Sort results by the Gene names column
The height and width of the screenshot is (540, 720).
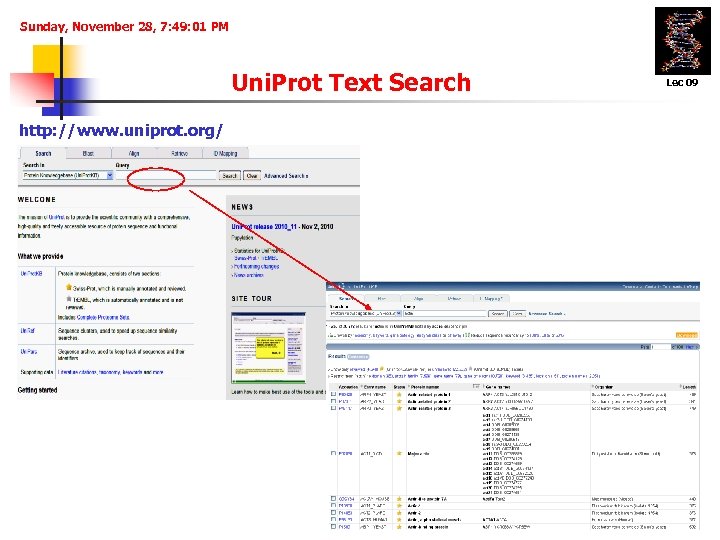coord(497,387)
